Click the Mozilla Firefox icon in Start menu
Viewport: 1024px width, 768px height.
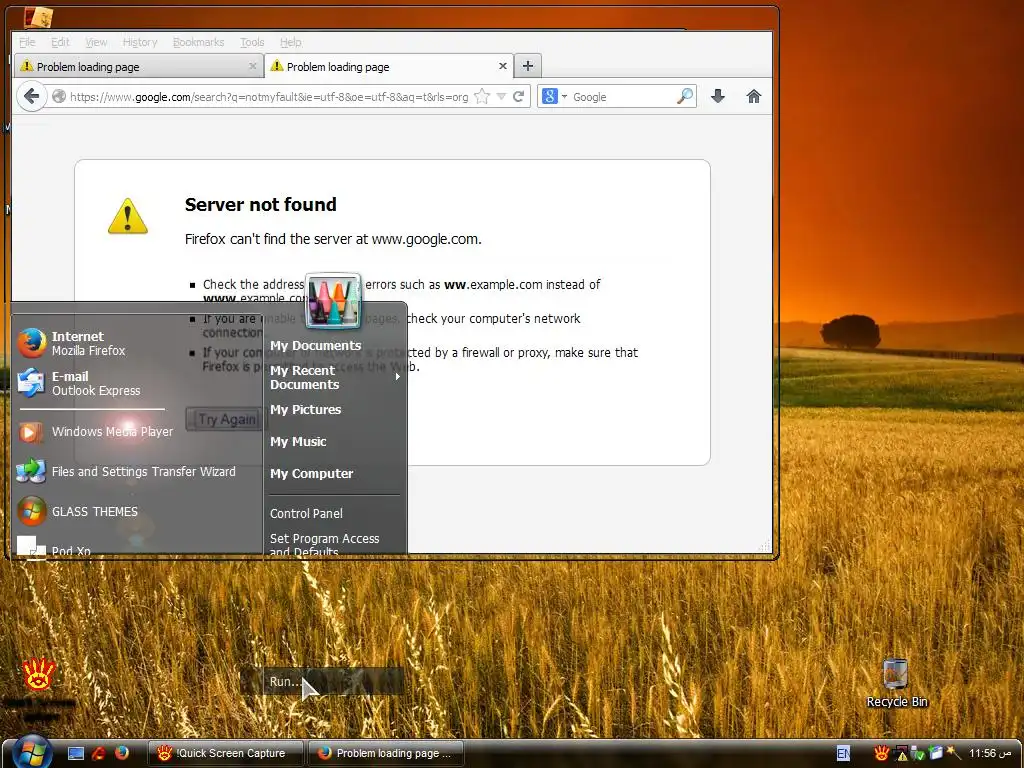[x=31, y=344]
